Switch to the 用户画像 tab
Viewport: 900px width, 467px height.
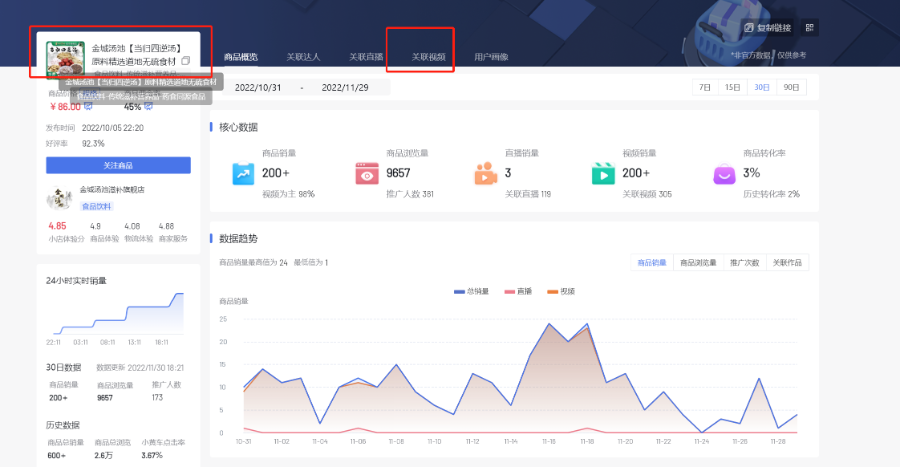click(x=491, y=57)
